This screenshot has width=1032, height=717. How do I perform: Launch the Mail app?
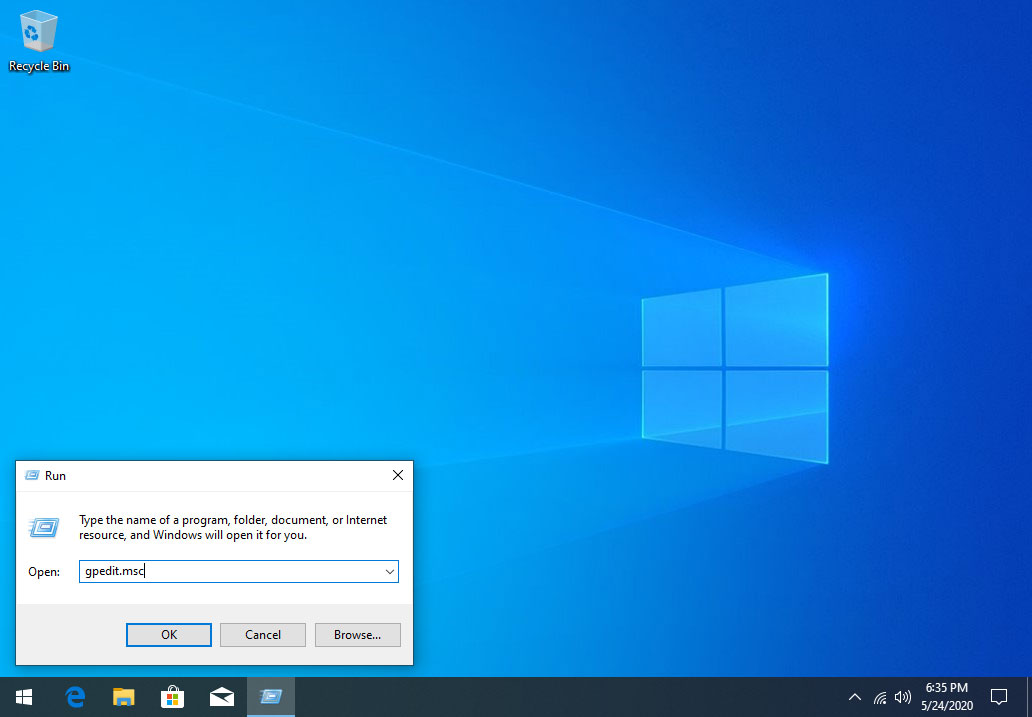pos(222,697)
